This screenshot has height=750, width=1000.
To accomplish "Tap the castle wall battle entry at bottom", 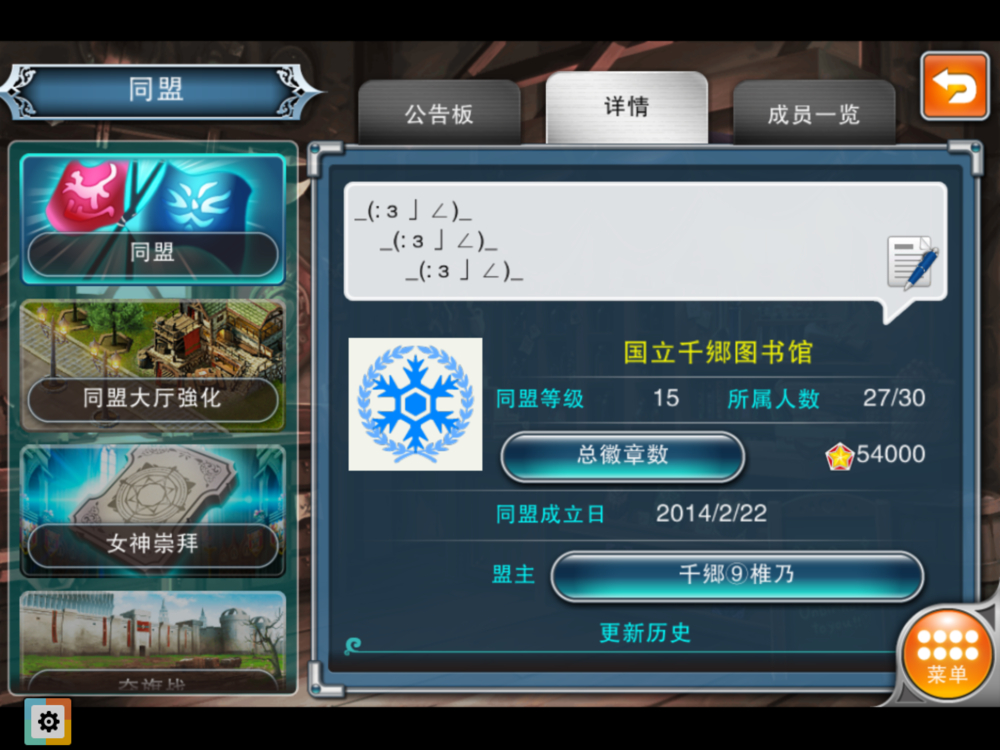I will (153, 641).
